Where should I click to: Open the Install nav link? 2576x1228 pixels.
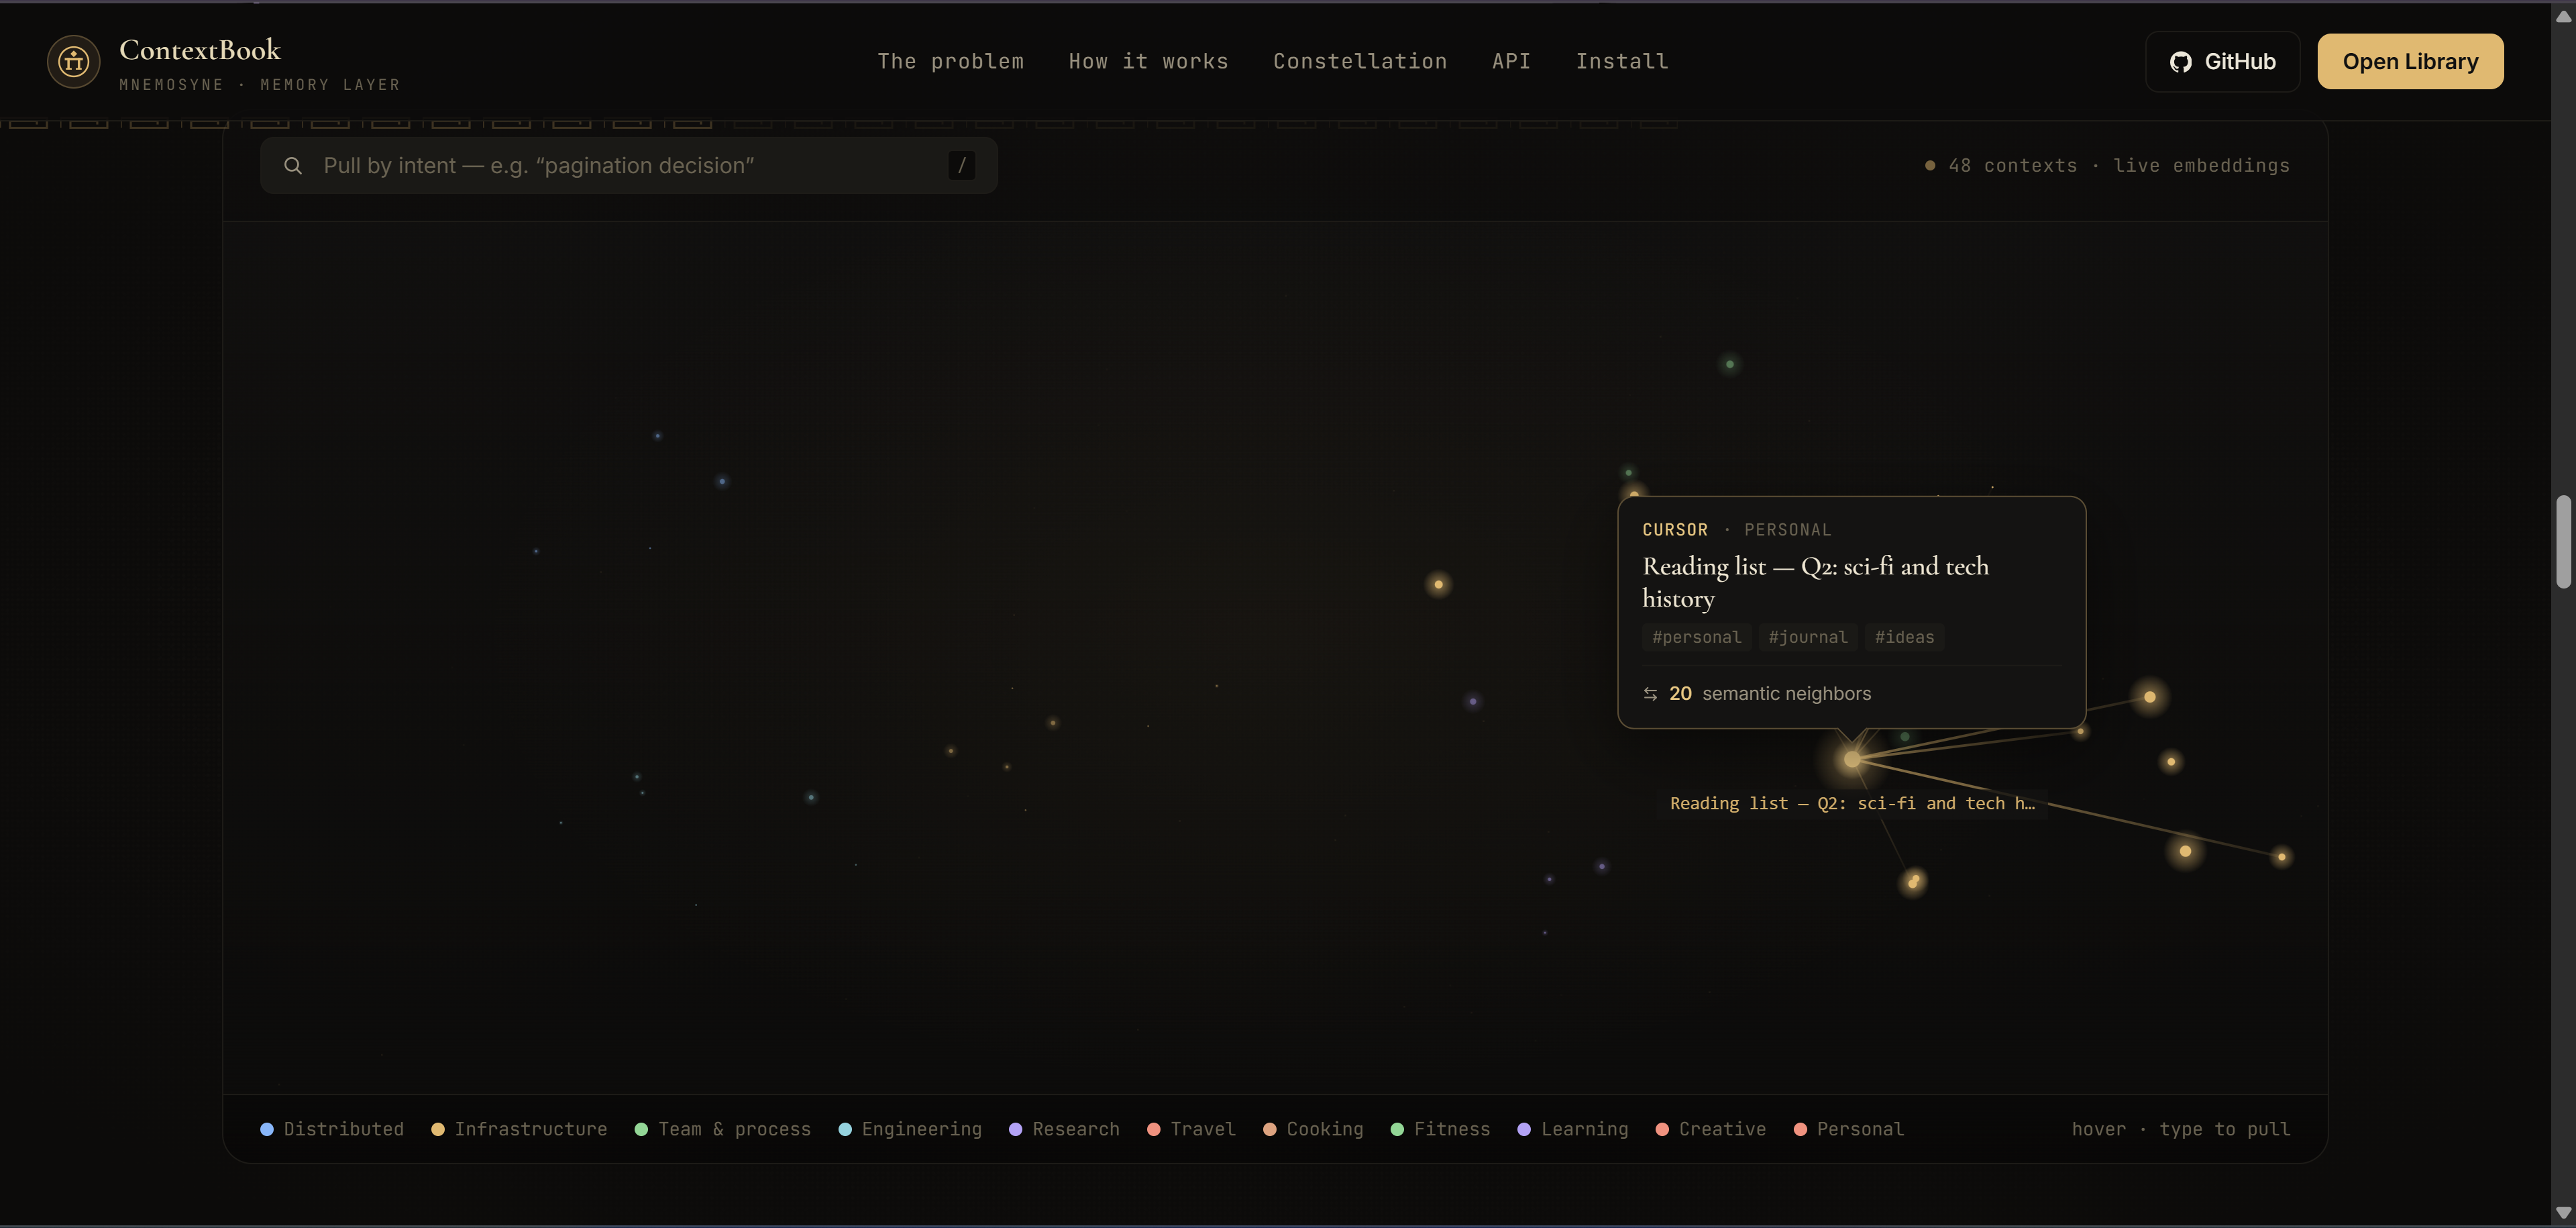coord(1622,61)
